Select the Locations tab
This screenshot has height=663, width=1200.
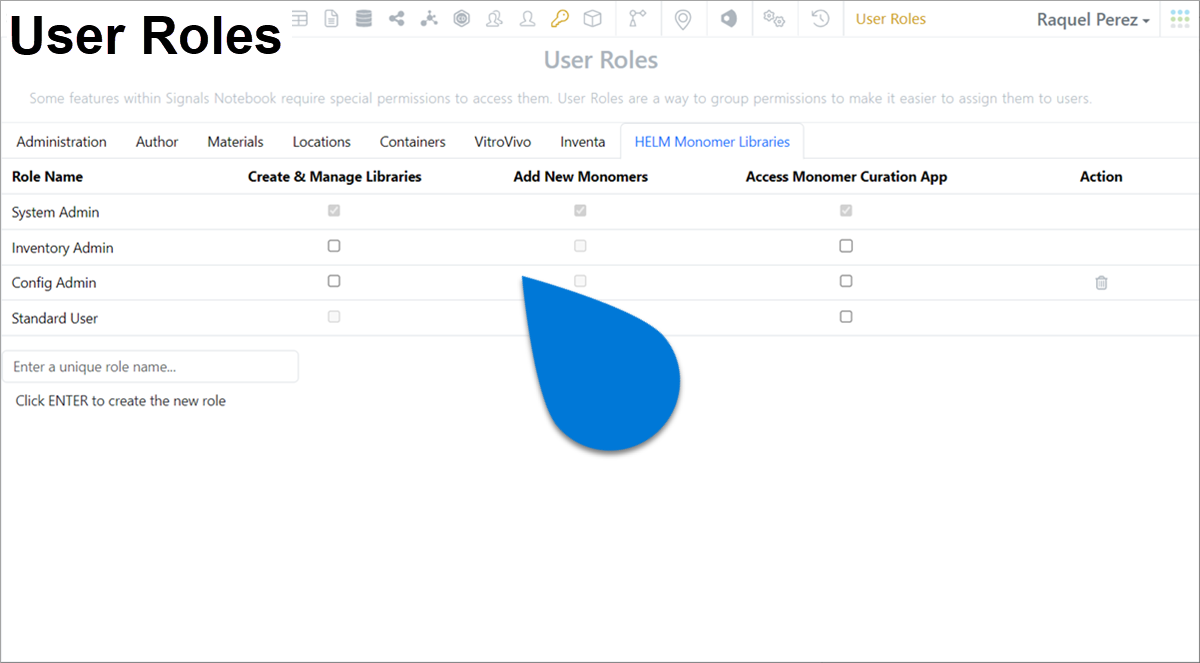[322, 142]
